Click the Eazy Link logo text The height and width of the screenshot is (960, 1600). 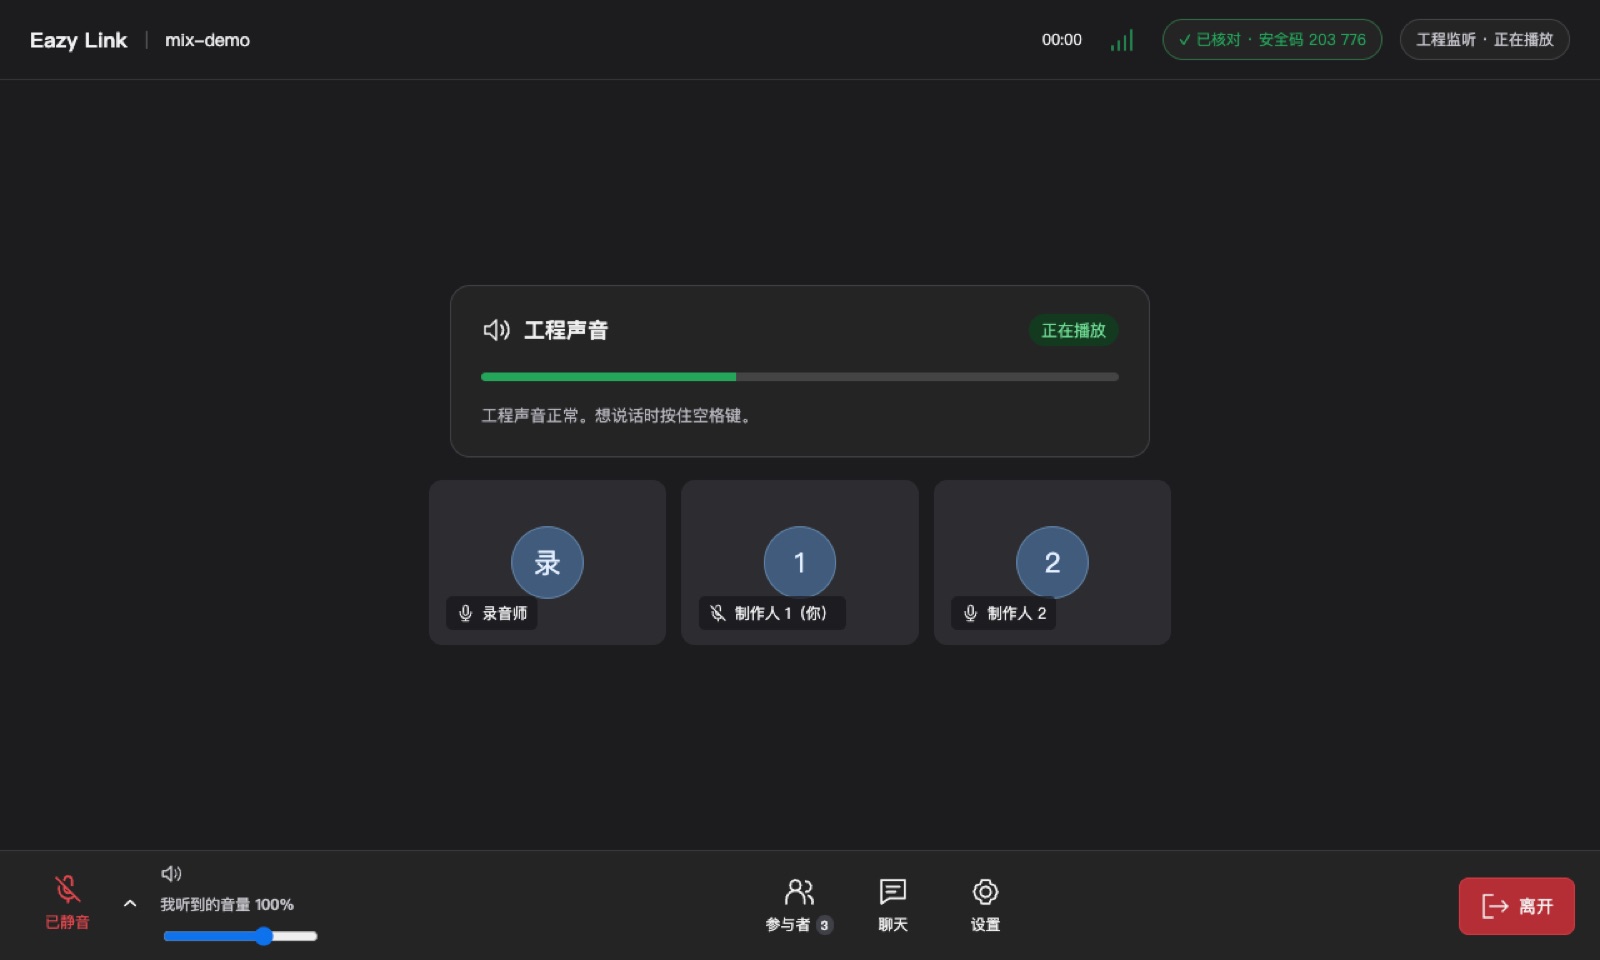[78, 40]
